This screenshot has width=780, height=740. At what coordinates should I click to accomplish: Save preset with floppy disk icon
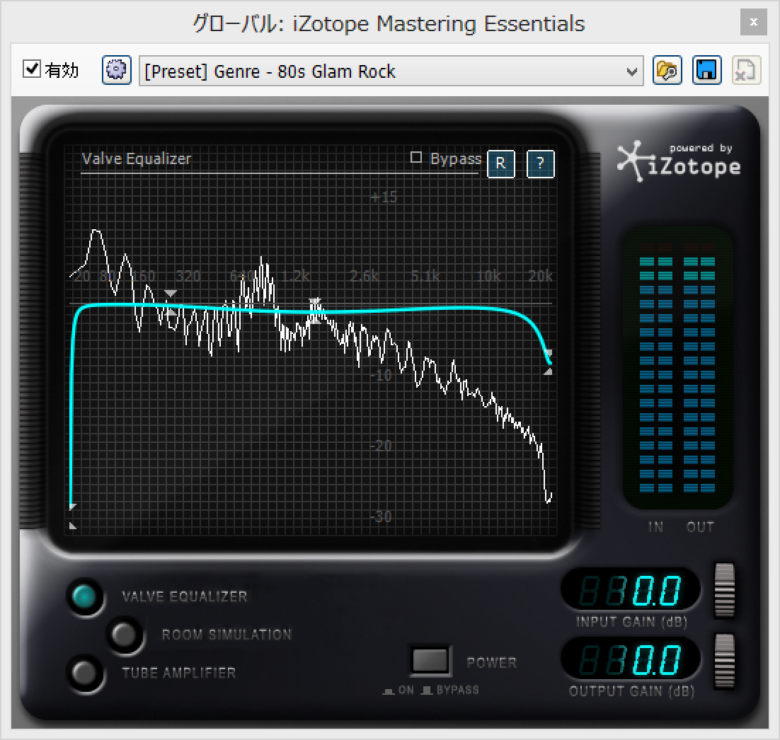pyautogui.click(x=706, y=70)
